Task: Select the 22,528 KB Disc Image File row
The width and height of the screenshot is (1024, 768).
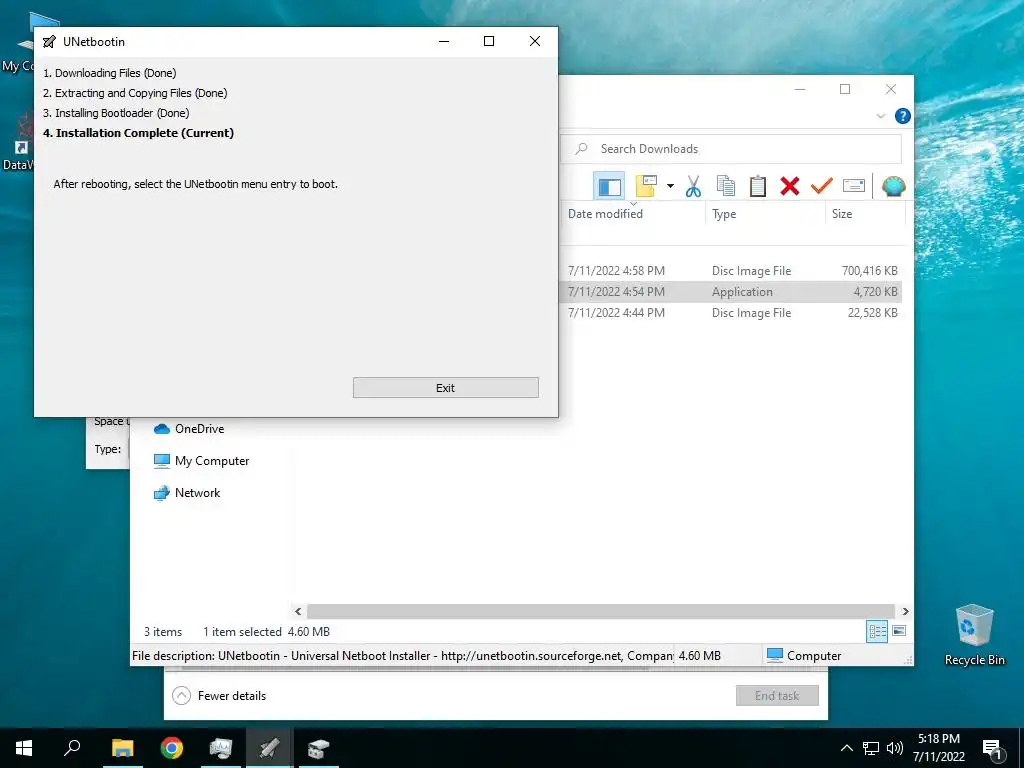Action: click(x=731, y=312)
